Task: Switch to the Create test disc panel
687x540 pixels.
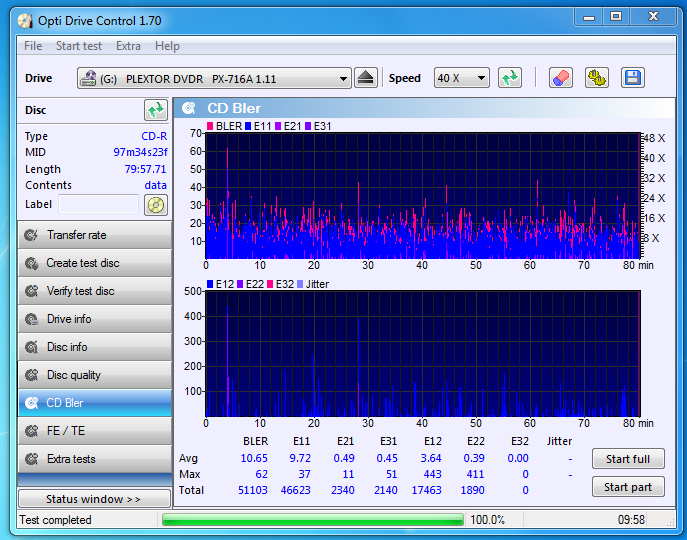Action: pyautogui.click(x=95, y=263)
